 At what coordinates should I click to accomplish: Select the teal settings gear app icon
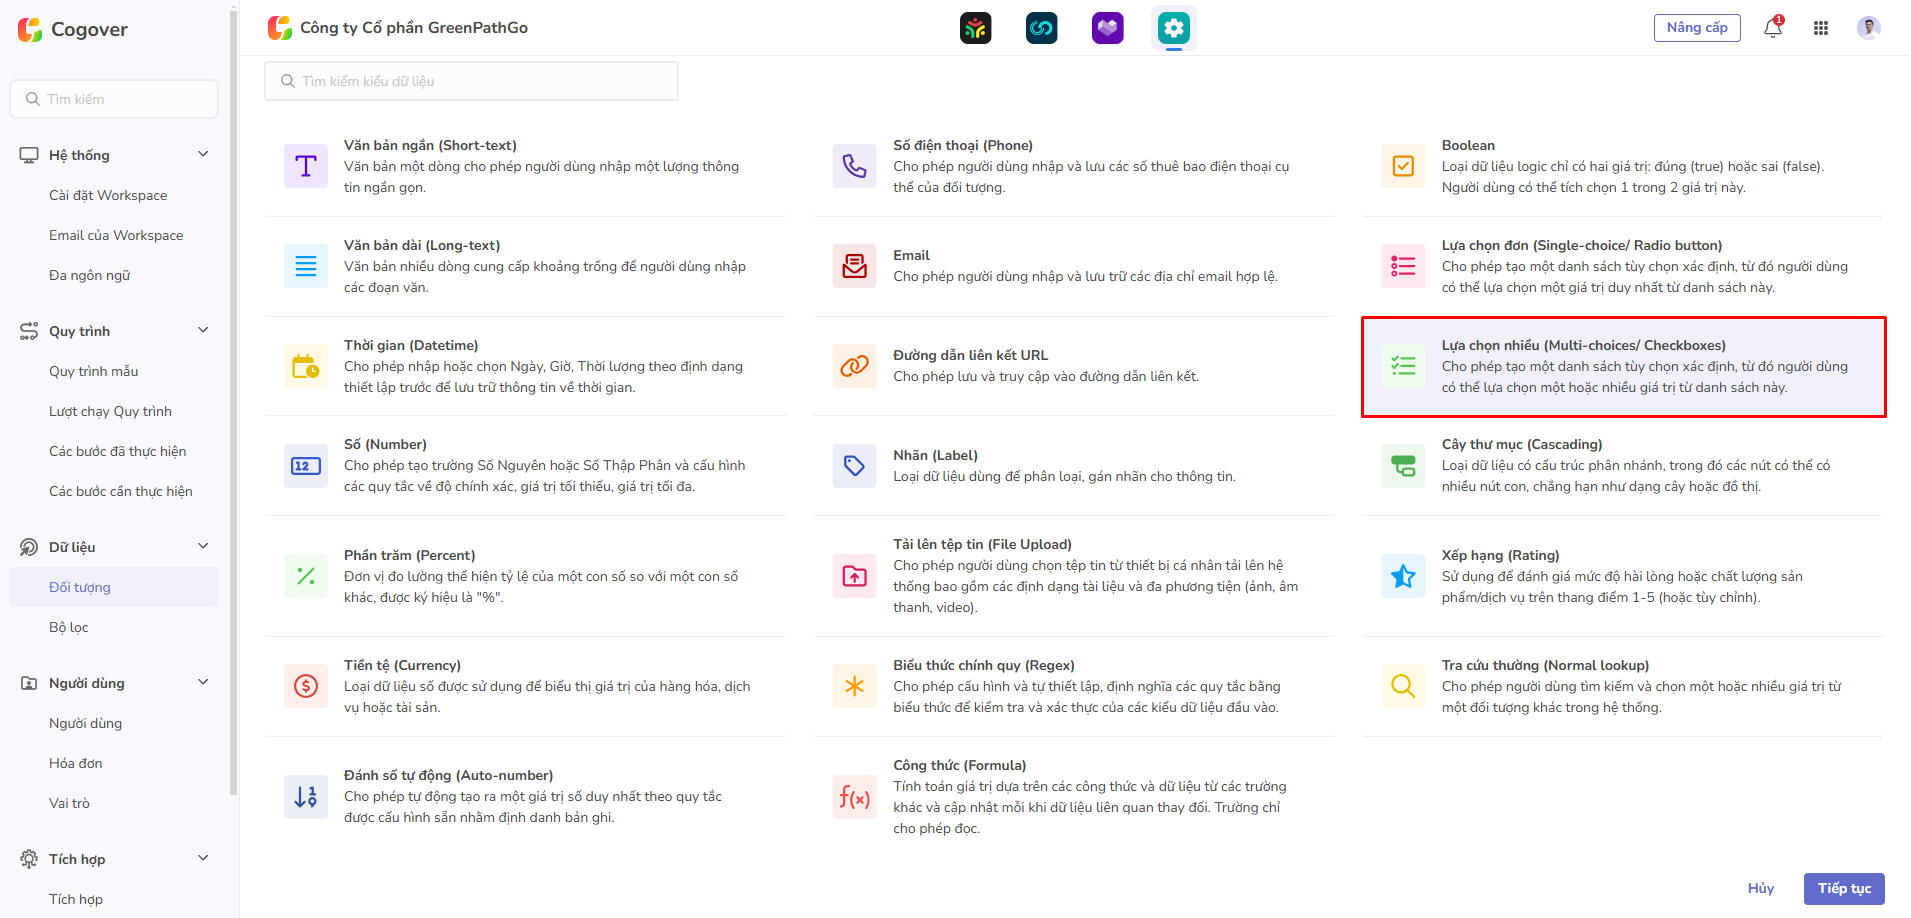1173,28
